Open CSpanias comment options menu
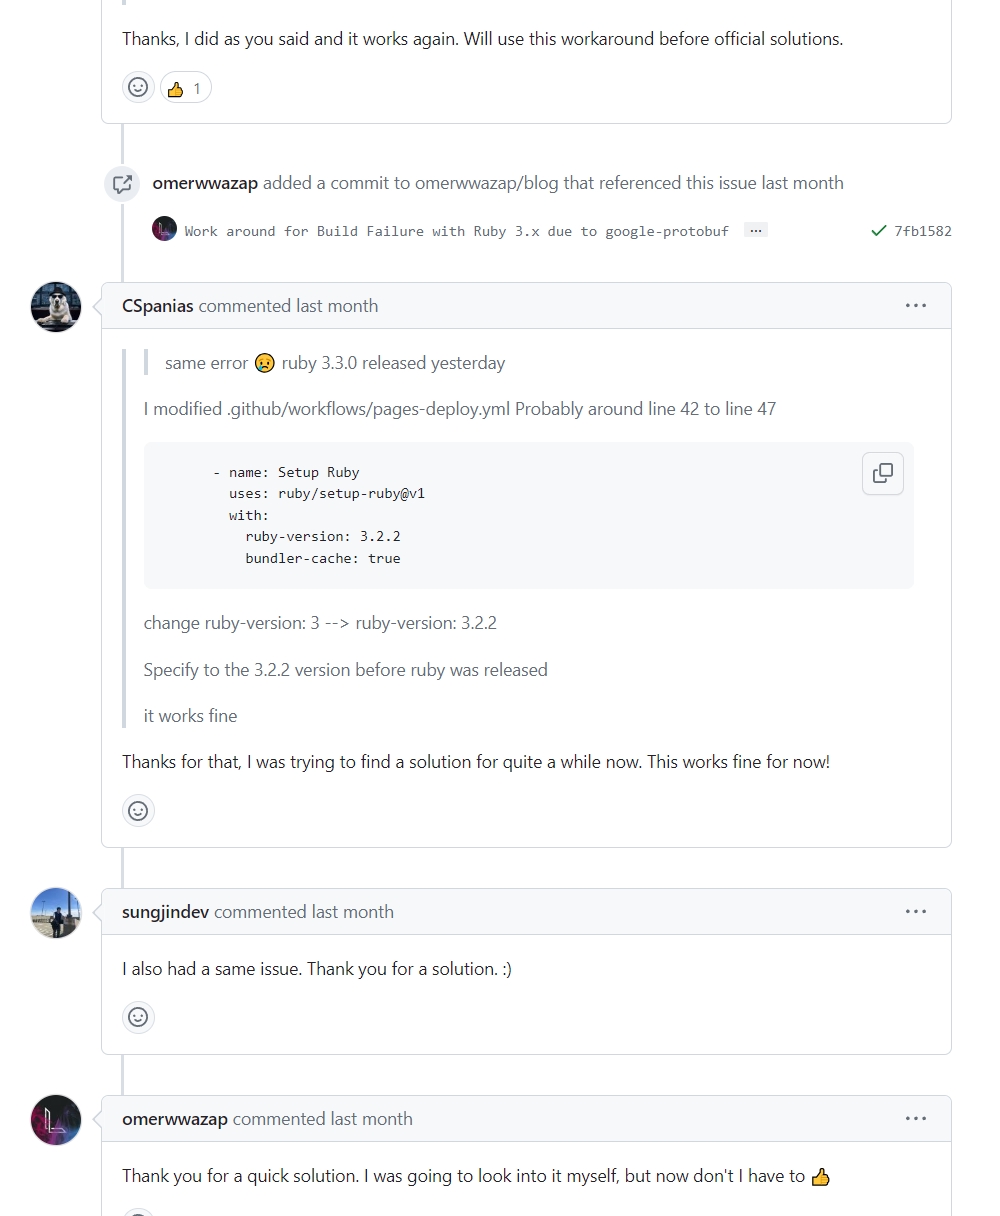1000x1216 pixels. click(x=915, y=306)
